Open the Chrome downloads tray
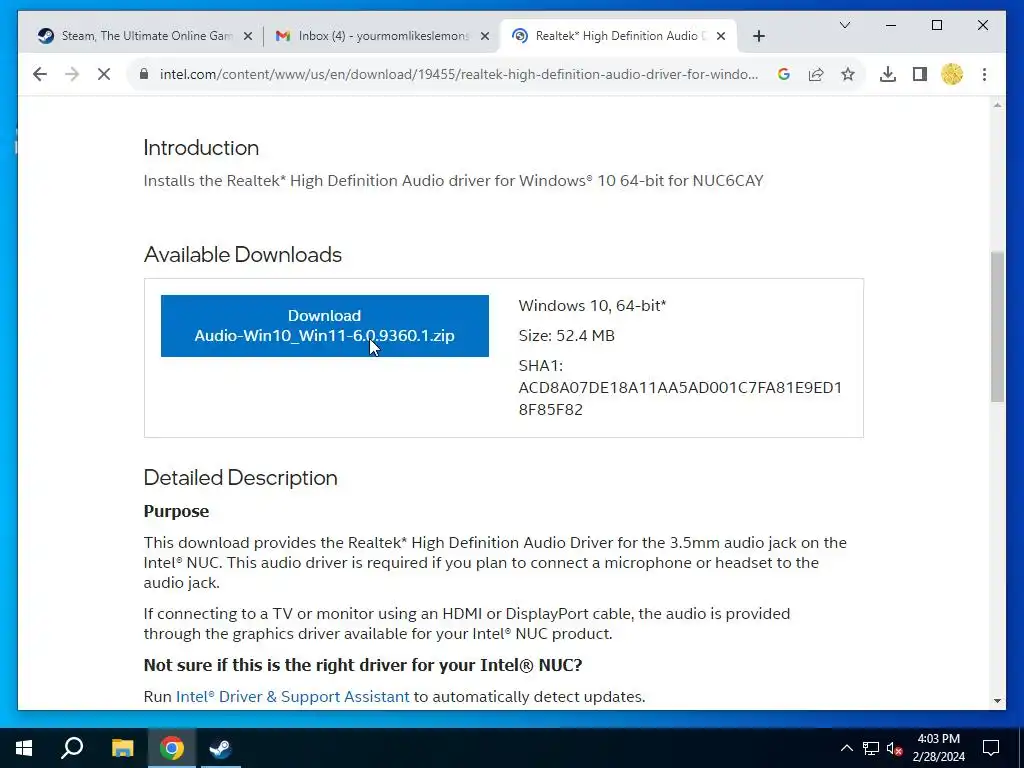This screenshot has height=768, width=1024. click(888, 74)
